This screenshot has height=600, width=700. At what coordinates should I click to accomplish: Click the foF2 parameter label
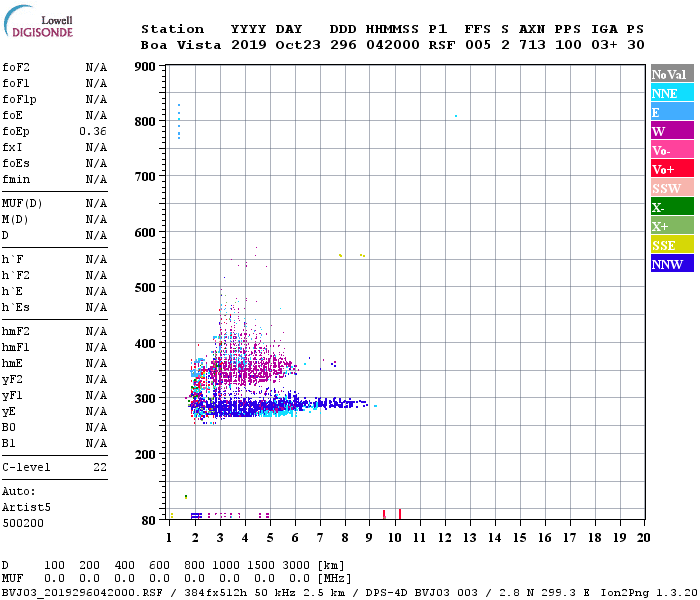(16, 67)
